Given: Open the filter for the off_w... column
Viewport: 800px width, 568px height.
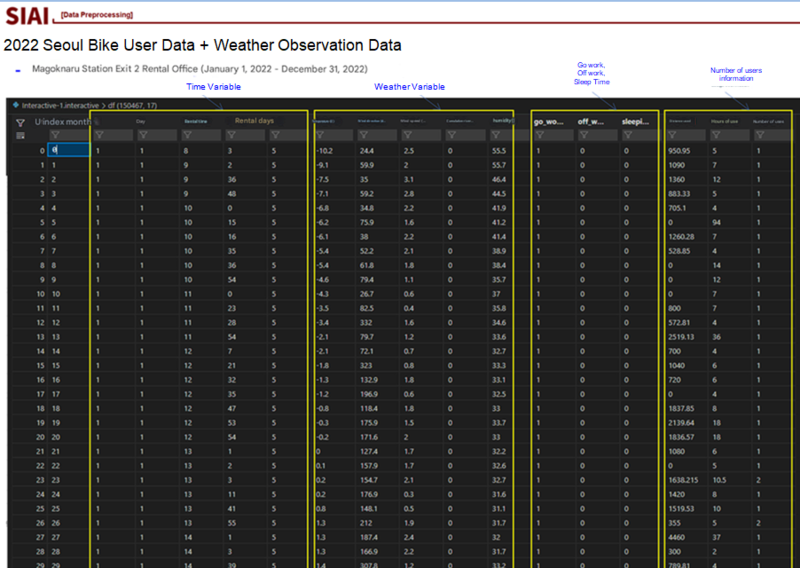Looking at the screenshot, I should coord(583,135).
